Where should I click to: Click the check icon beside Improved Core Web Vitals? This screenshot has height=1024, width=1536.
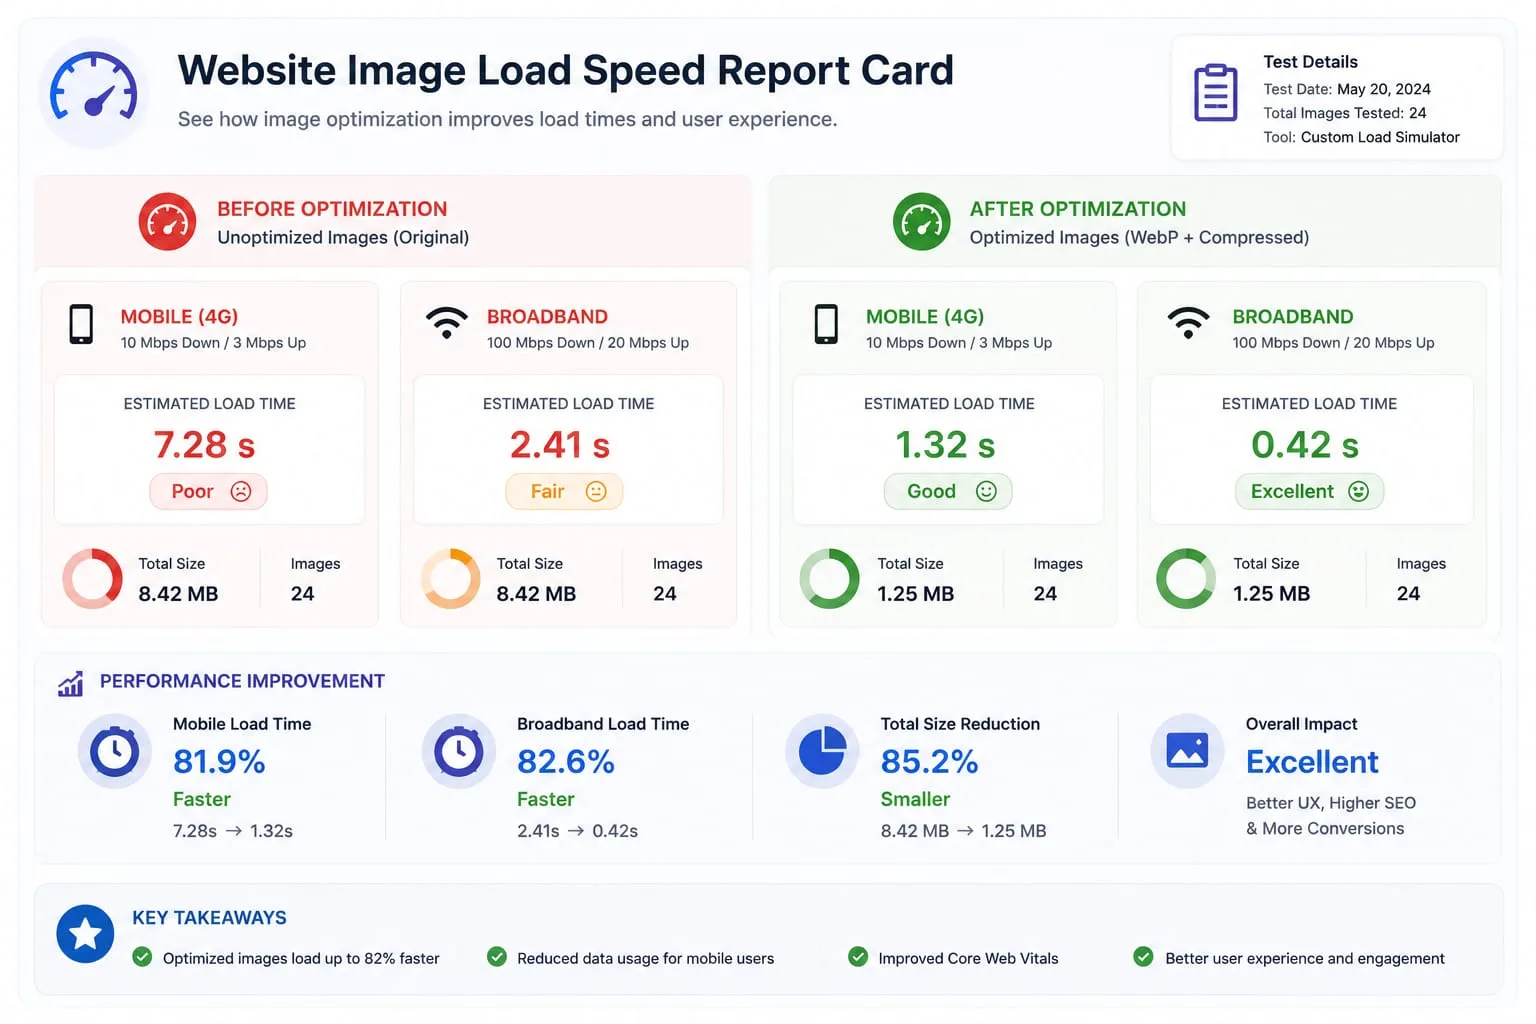click(858, 957)
